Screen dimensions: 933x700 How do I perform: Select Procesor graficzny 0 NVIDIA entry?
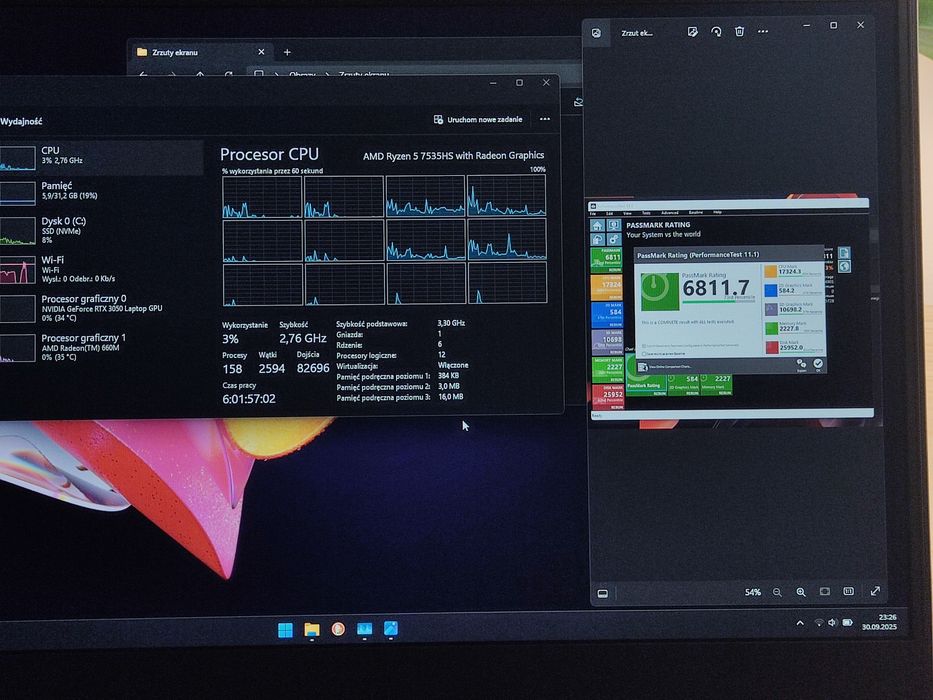click(101, 308)
